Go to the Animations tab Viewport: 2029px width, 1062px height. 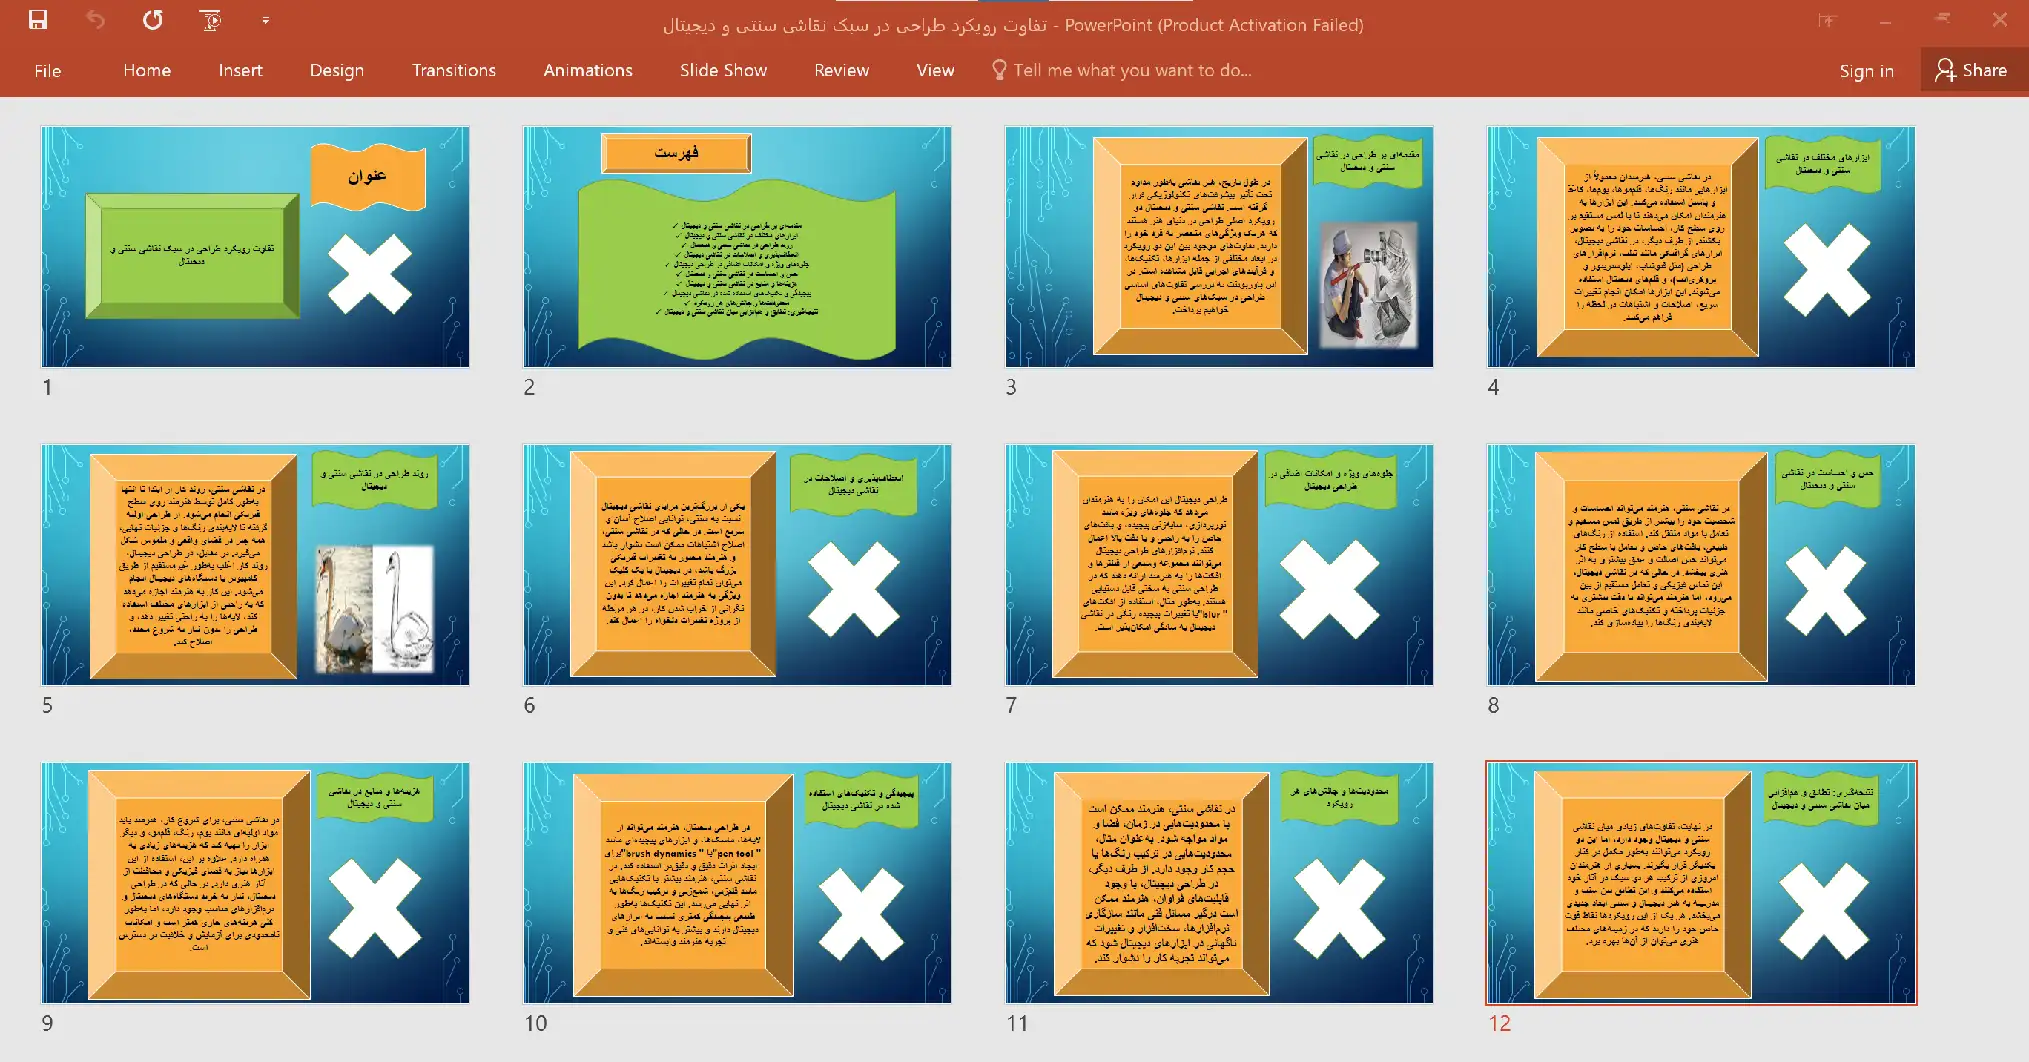coord(587,71)
